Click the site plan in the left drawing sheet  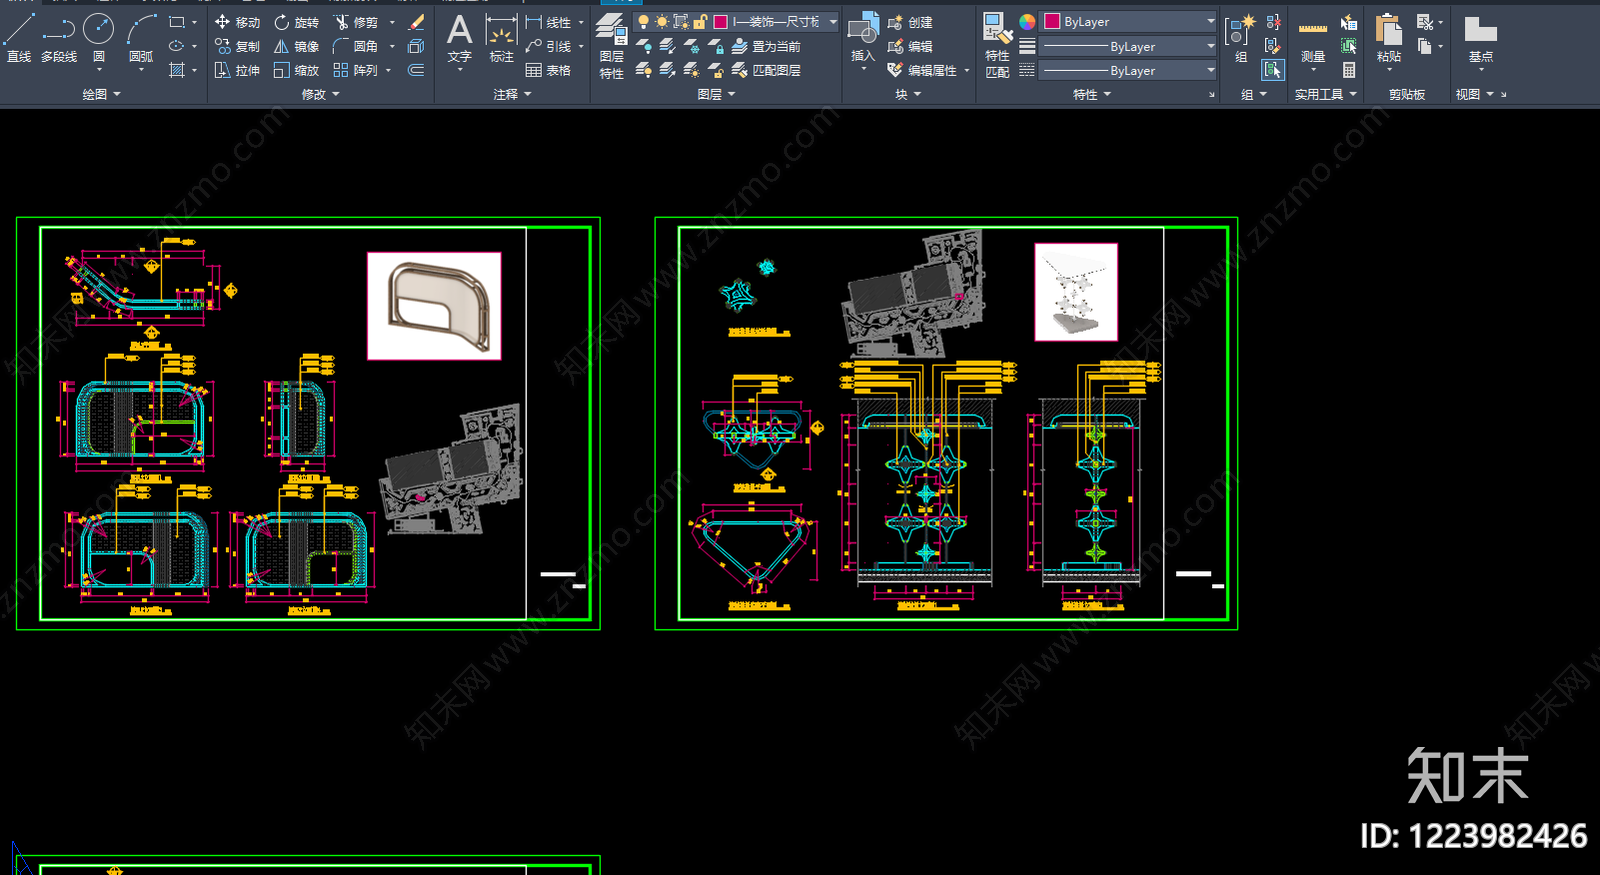coord(451,469)
